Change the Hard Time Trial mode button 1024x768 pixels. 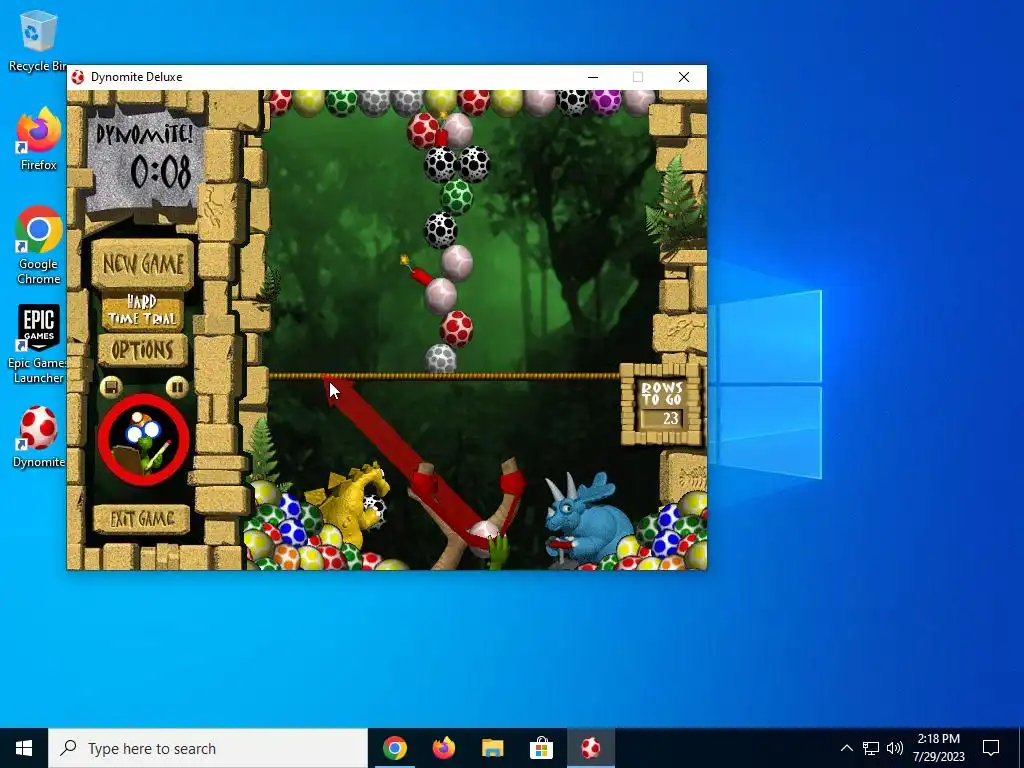pos(142,311)
